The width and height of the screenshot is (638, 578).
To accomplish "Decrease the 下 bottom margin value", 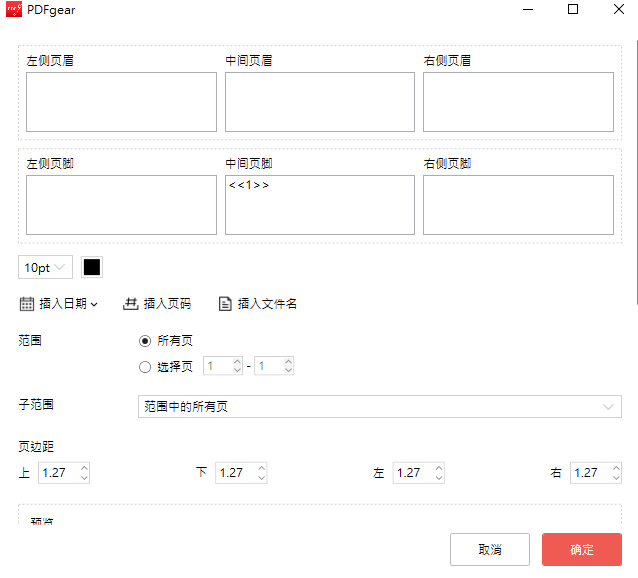I will click(x=262, y=478).
